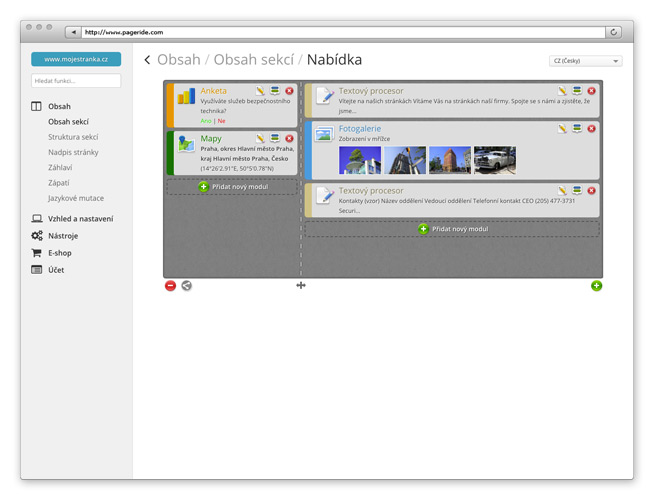Select Jazykové mutace menu item

pyautogui.click(x=76, y=198)
